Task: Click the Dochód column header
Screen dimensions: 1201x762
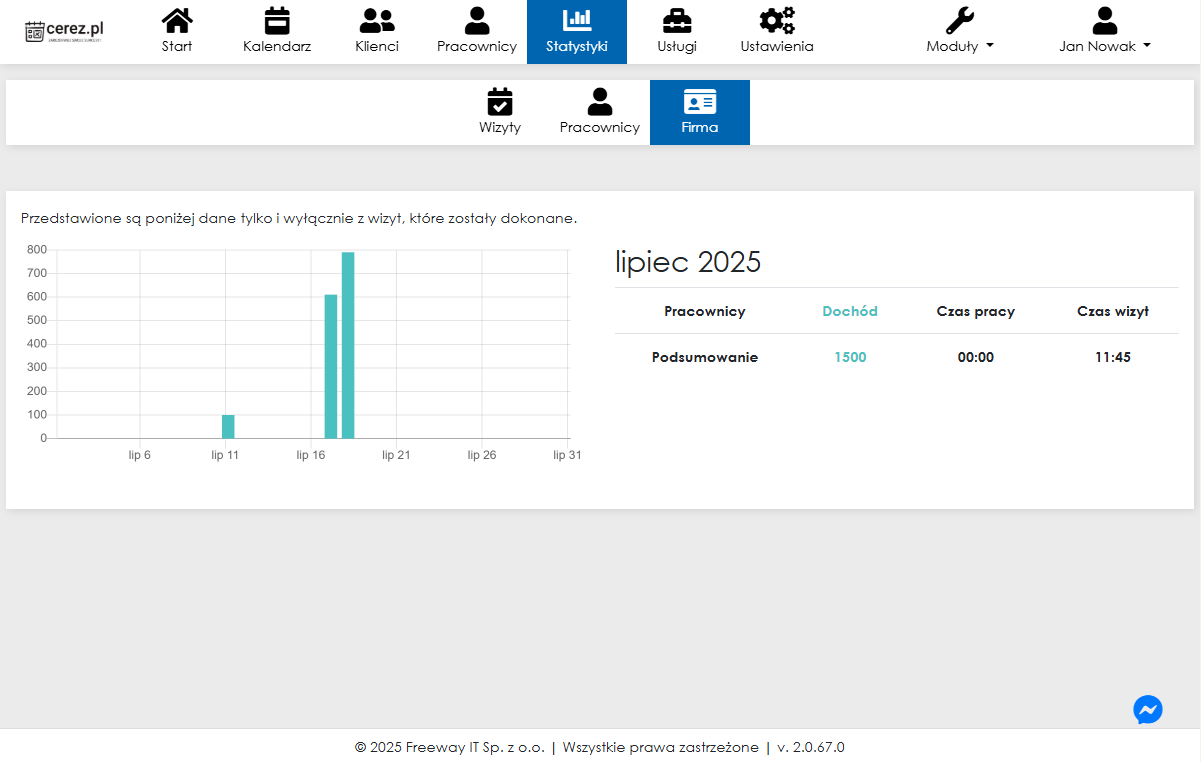Action: (x=850, y=311)
